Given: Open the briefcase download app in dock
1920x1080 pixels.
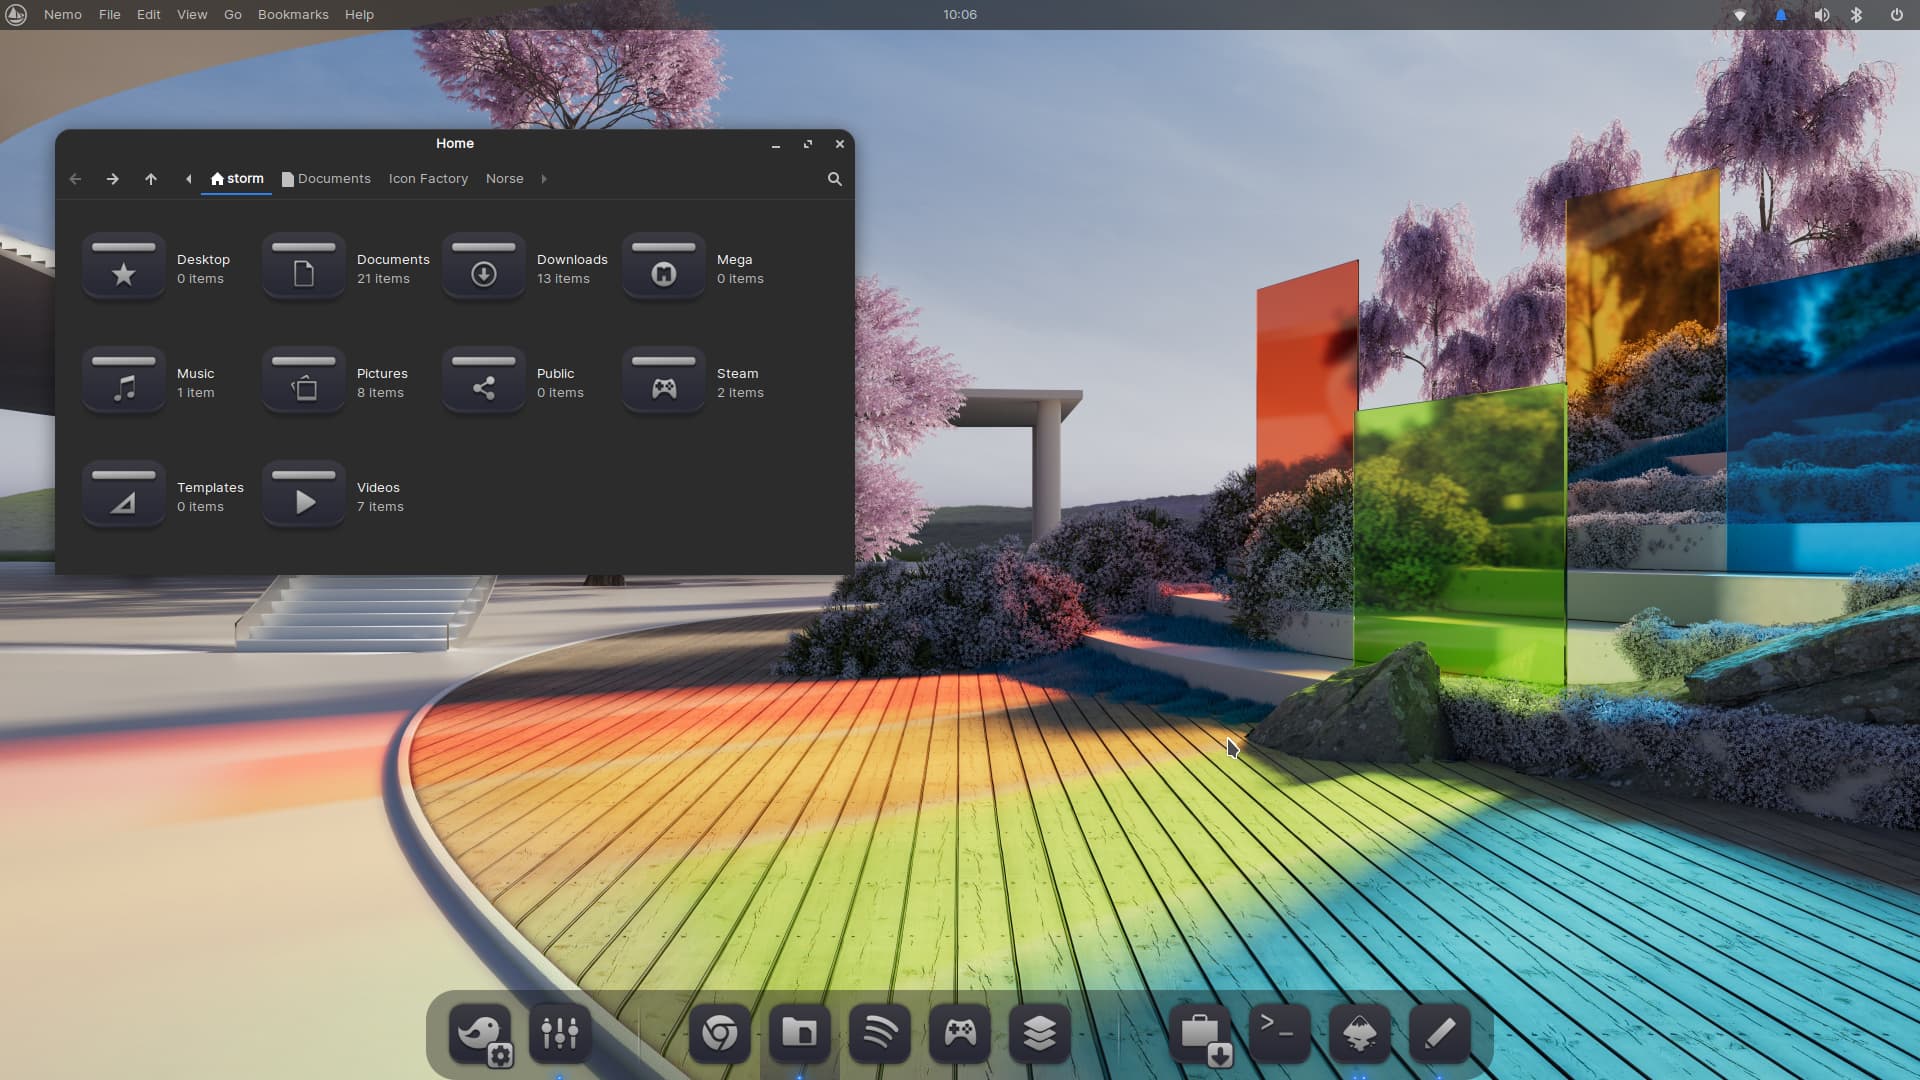Looking at the screenshot, I should [1200, 1033].
